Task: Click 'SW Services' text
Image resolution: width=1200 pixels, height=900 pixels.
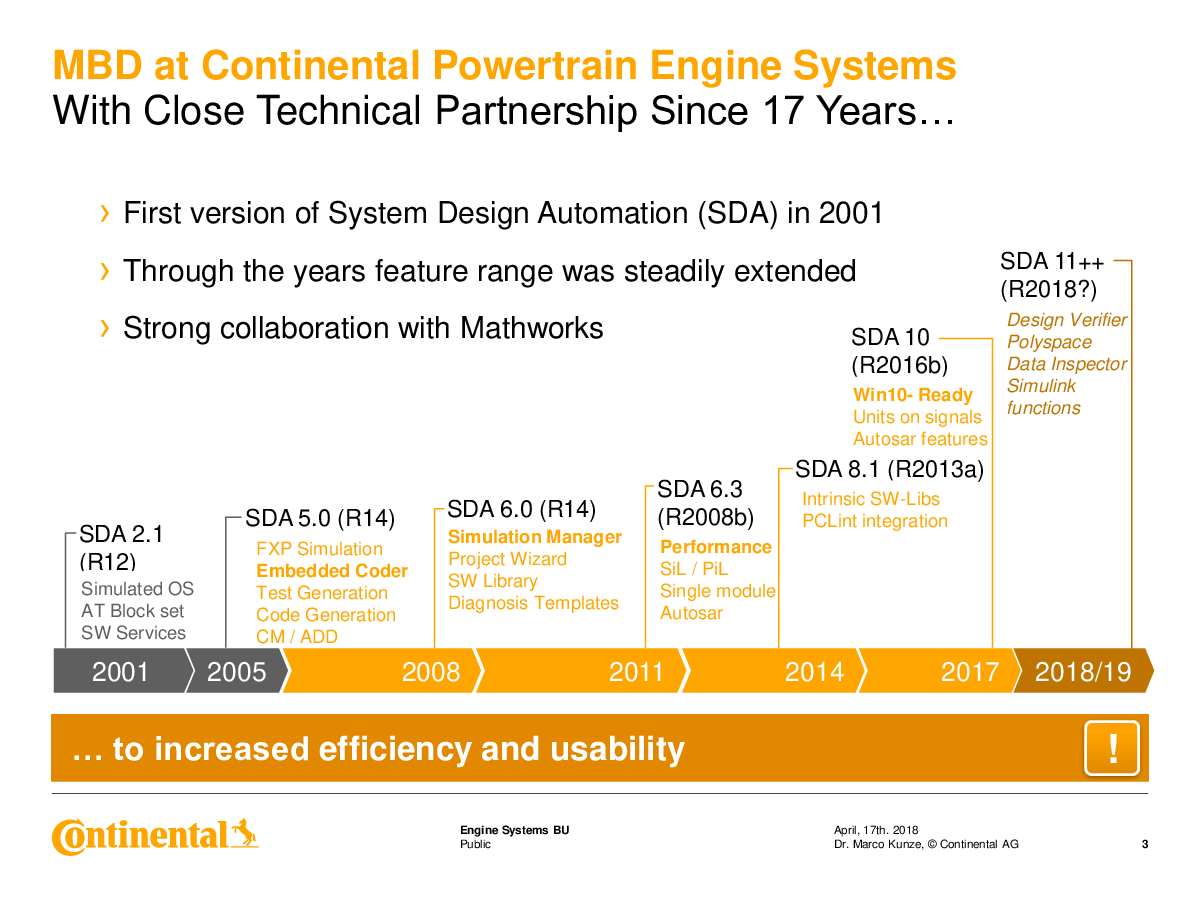Action: (134, 633)
